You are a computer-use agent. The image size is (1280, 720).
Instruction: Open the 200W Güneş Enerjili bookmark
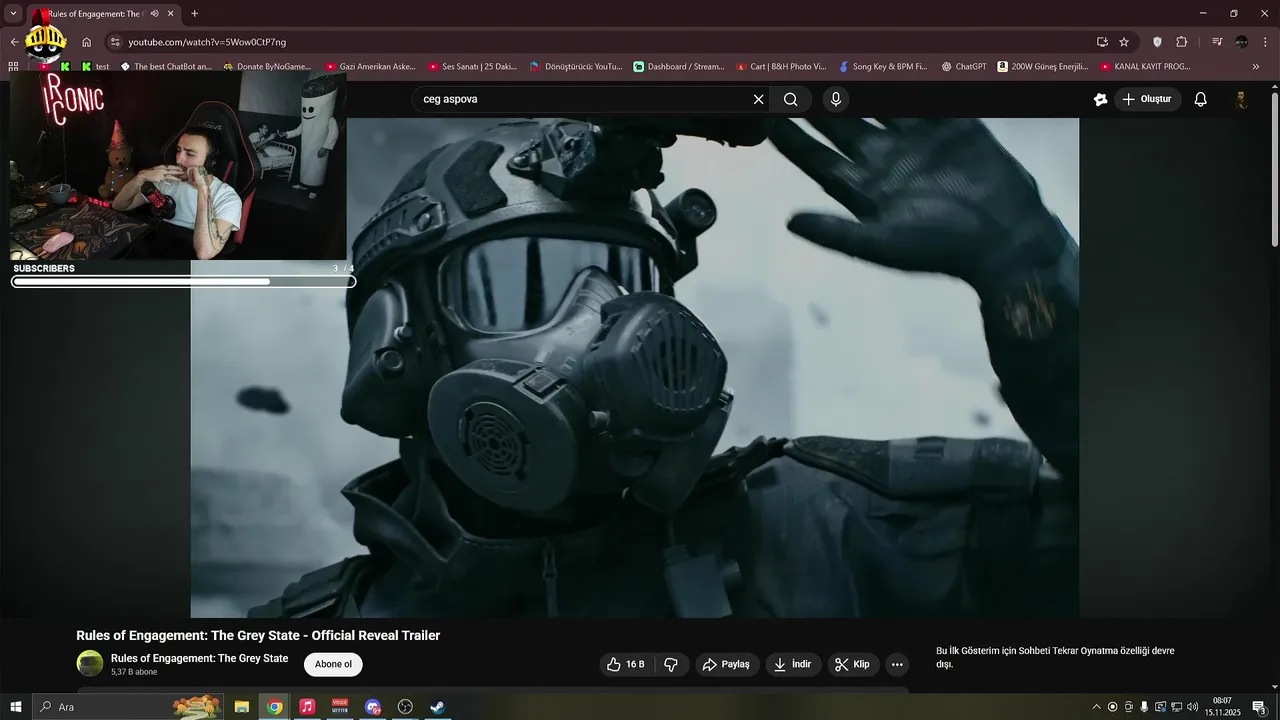point(1043,67)
